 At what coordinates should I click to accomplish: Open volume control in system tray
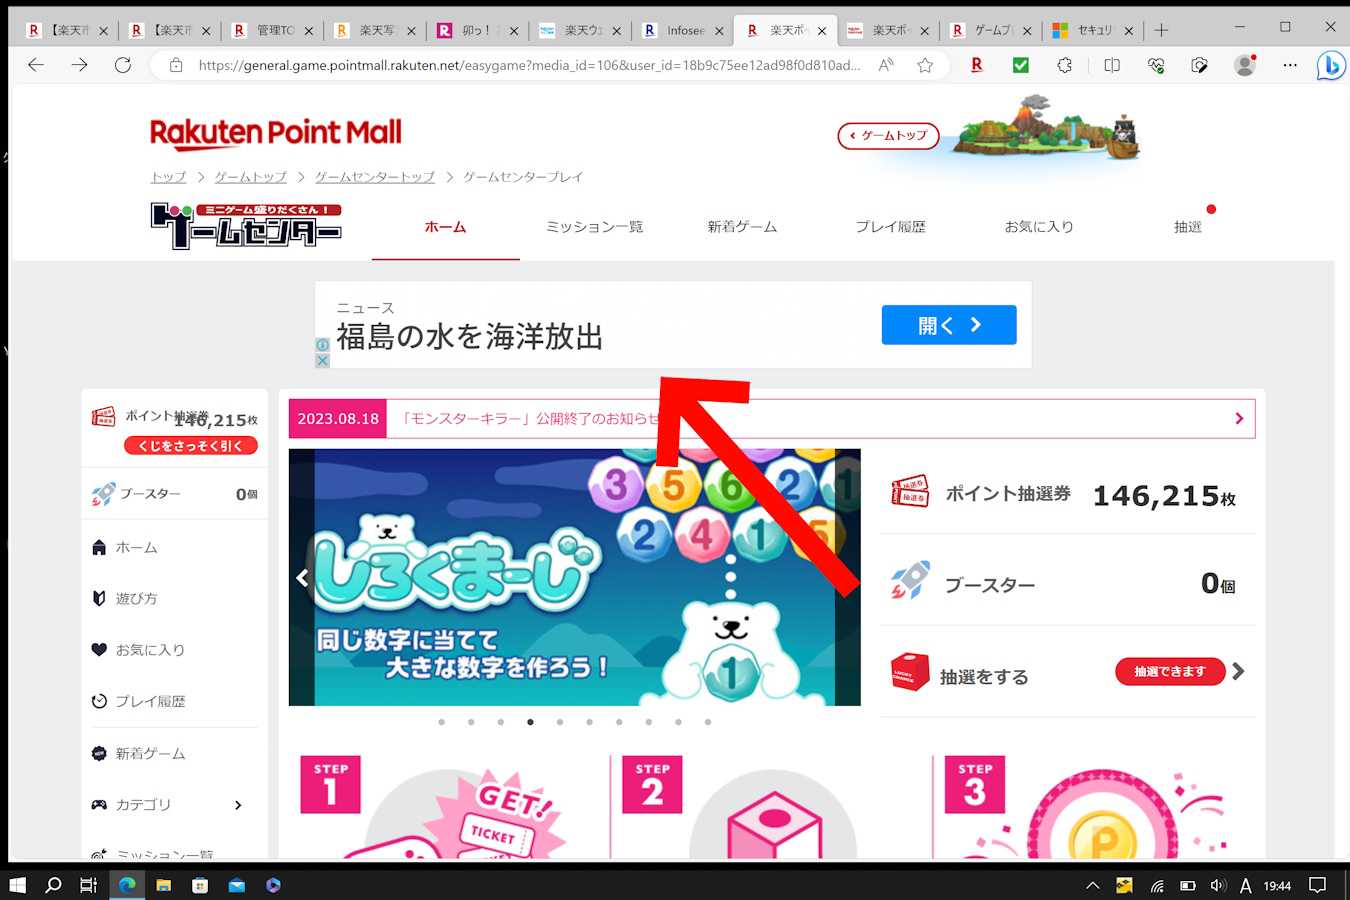pyautogui.click(x=1218, y=885)
